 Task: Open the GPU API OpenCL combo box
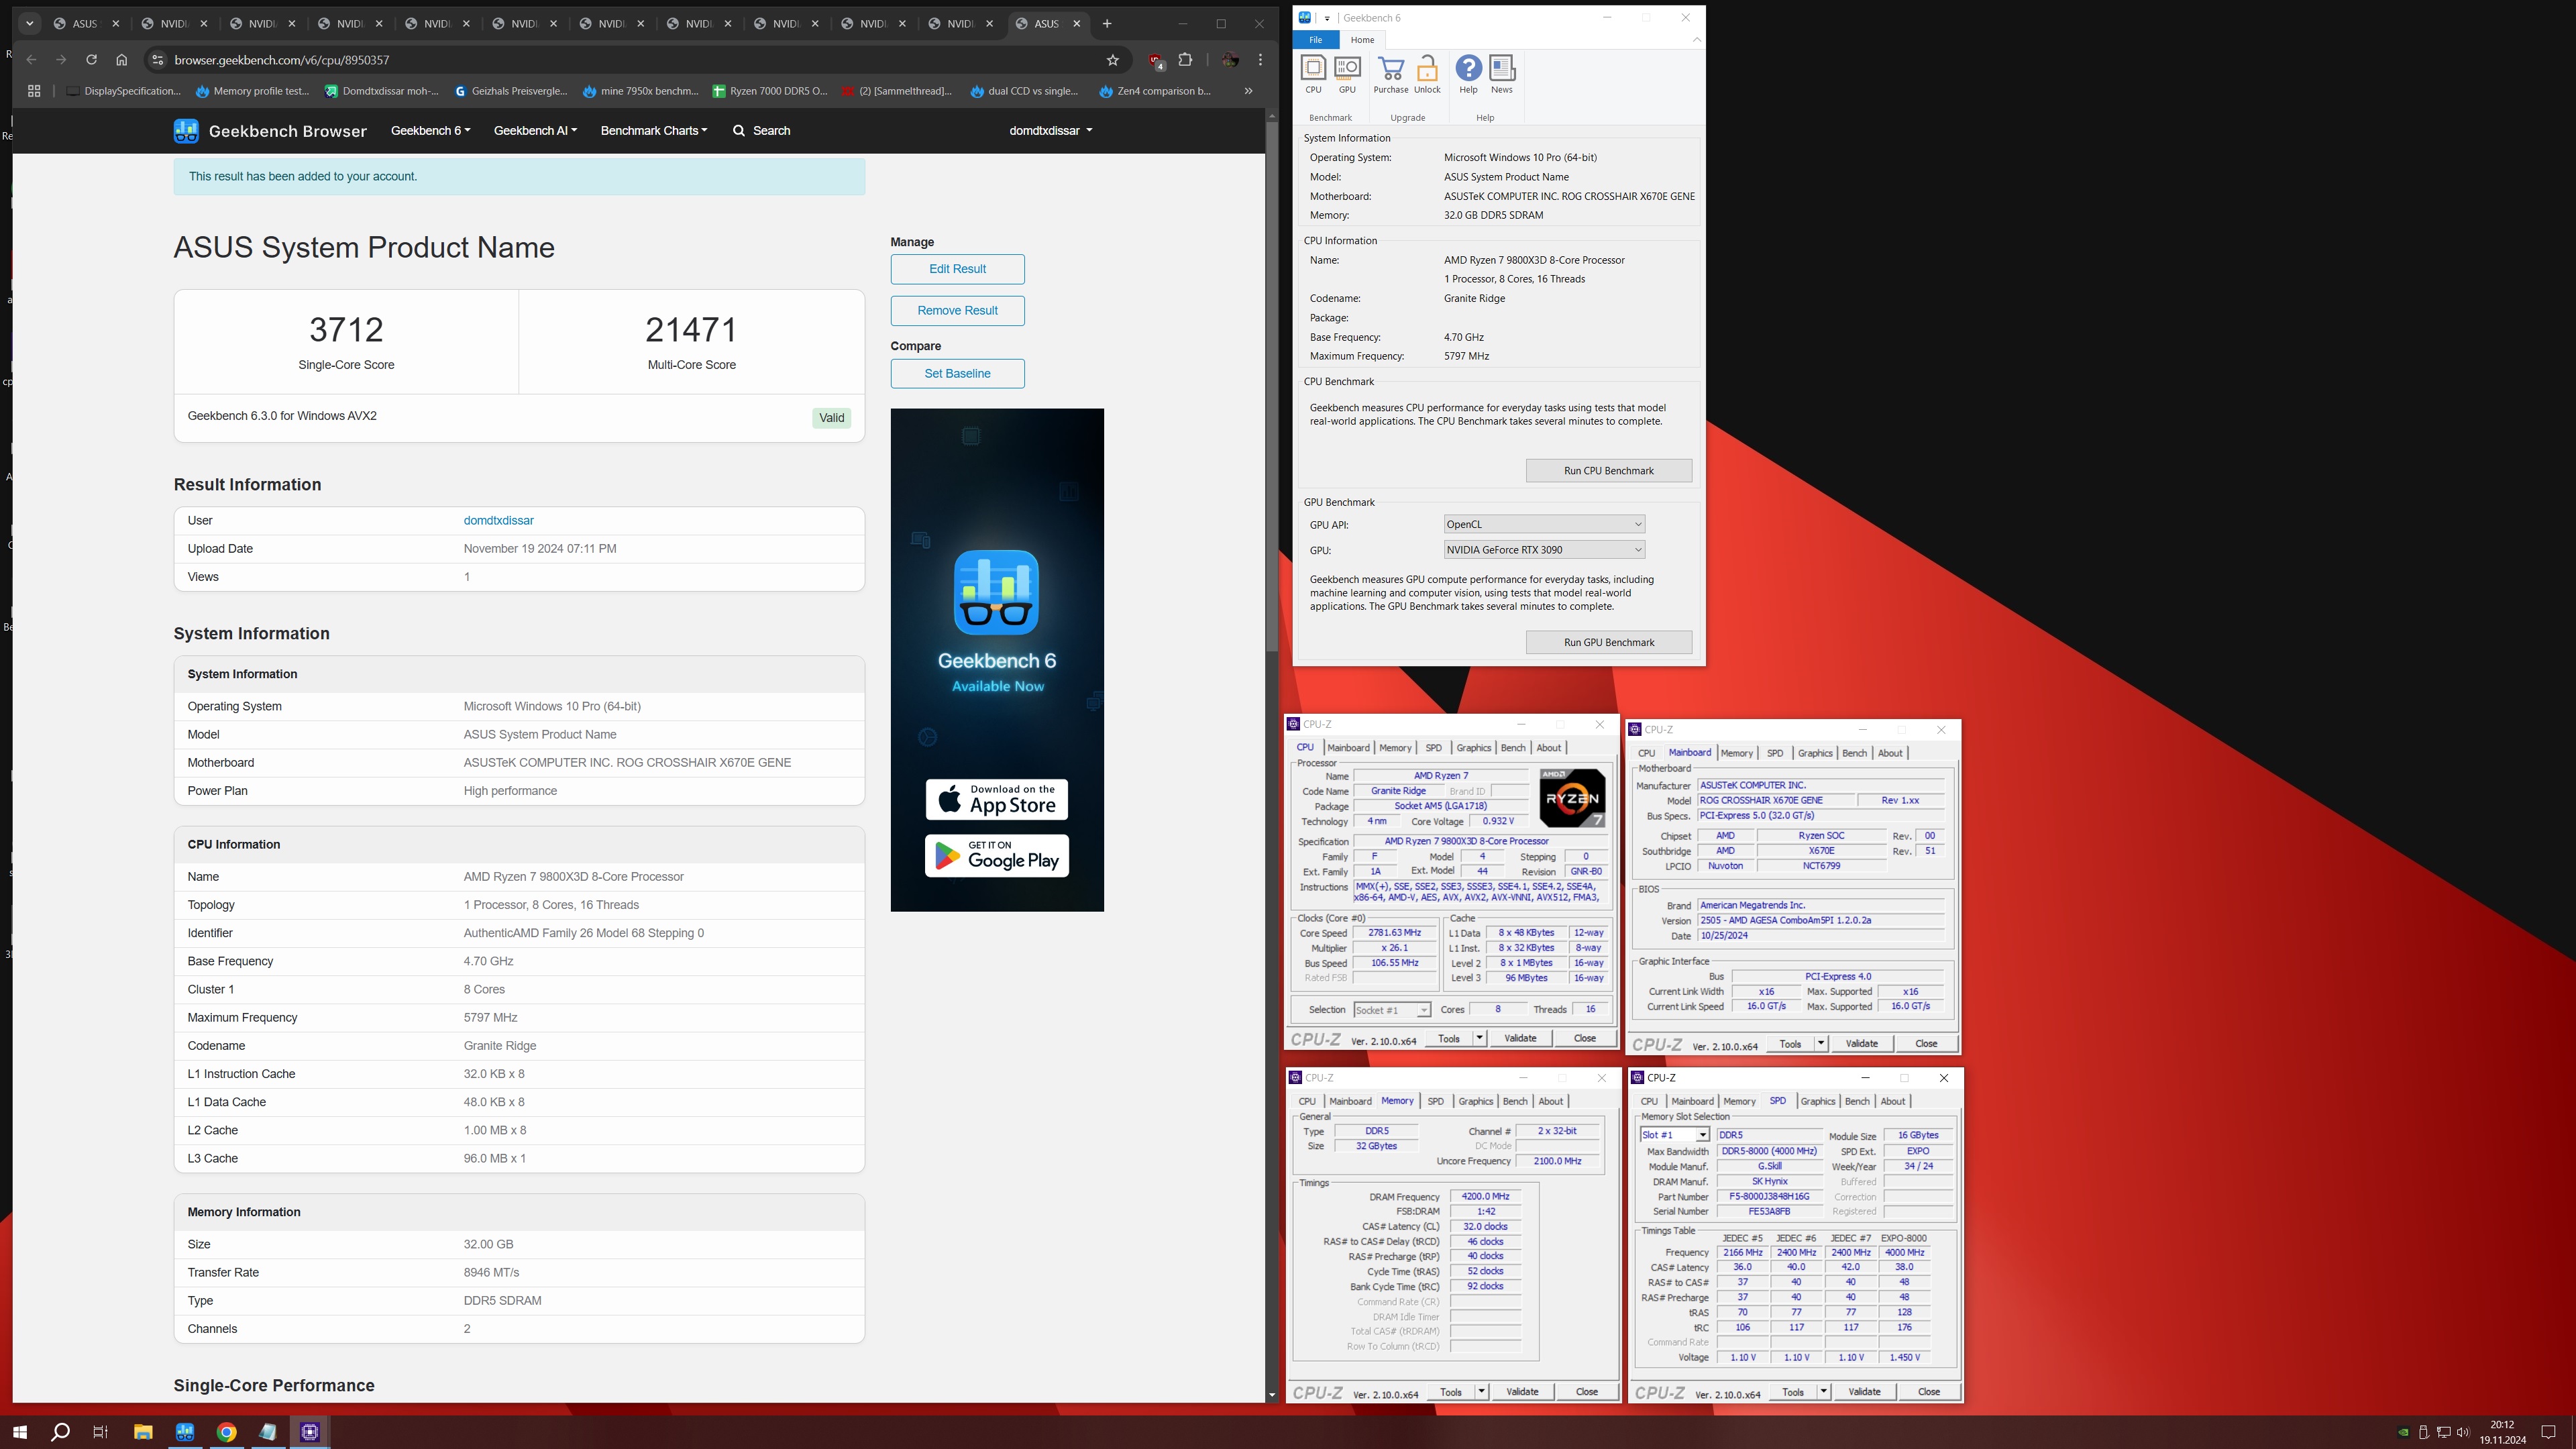pos(1544,525)
